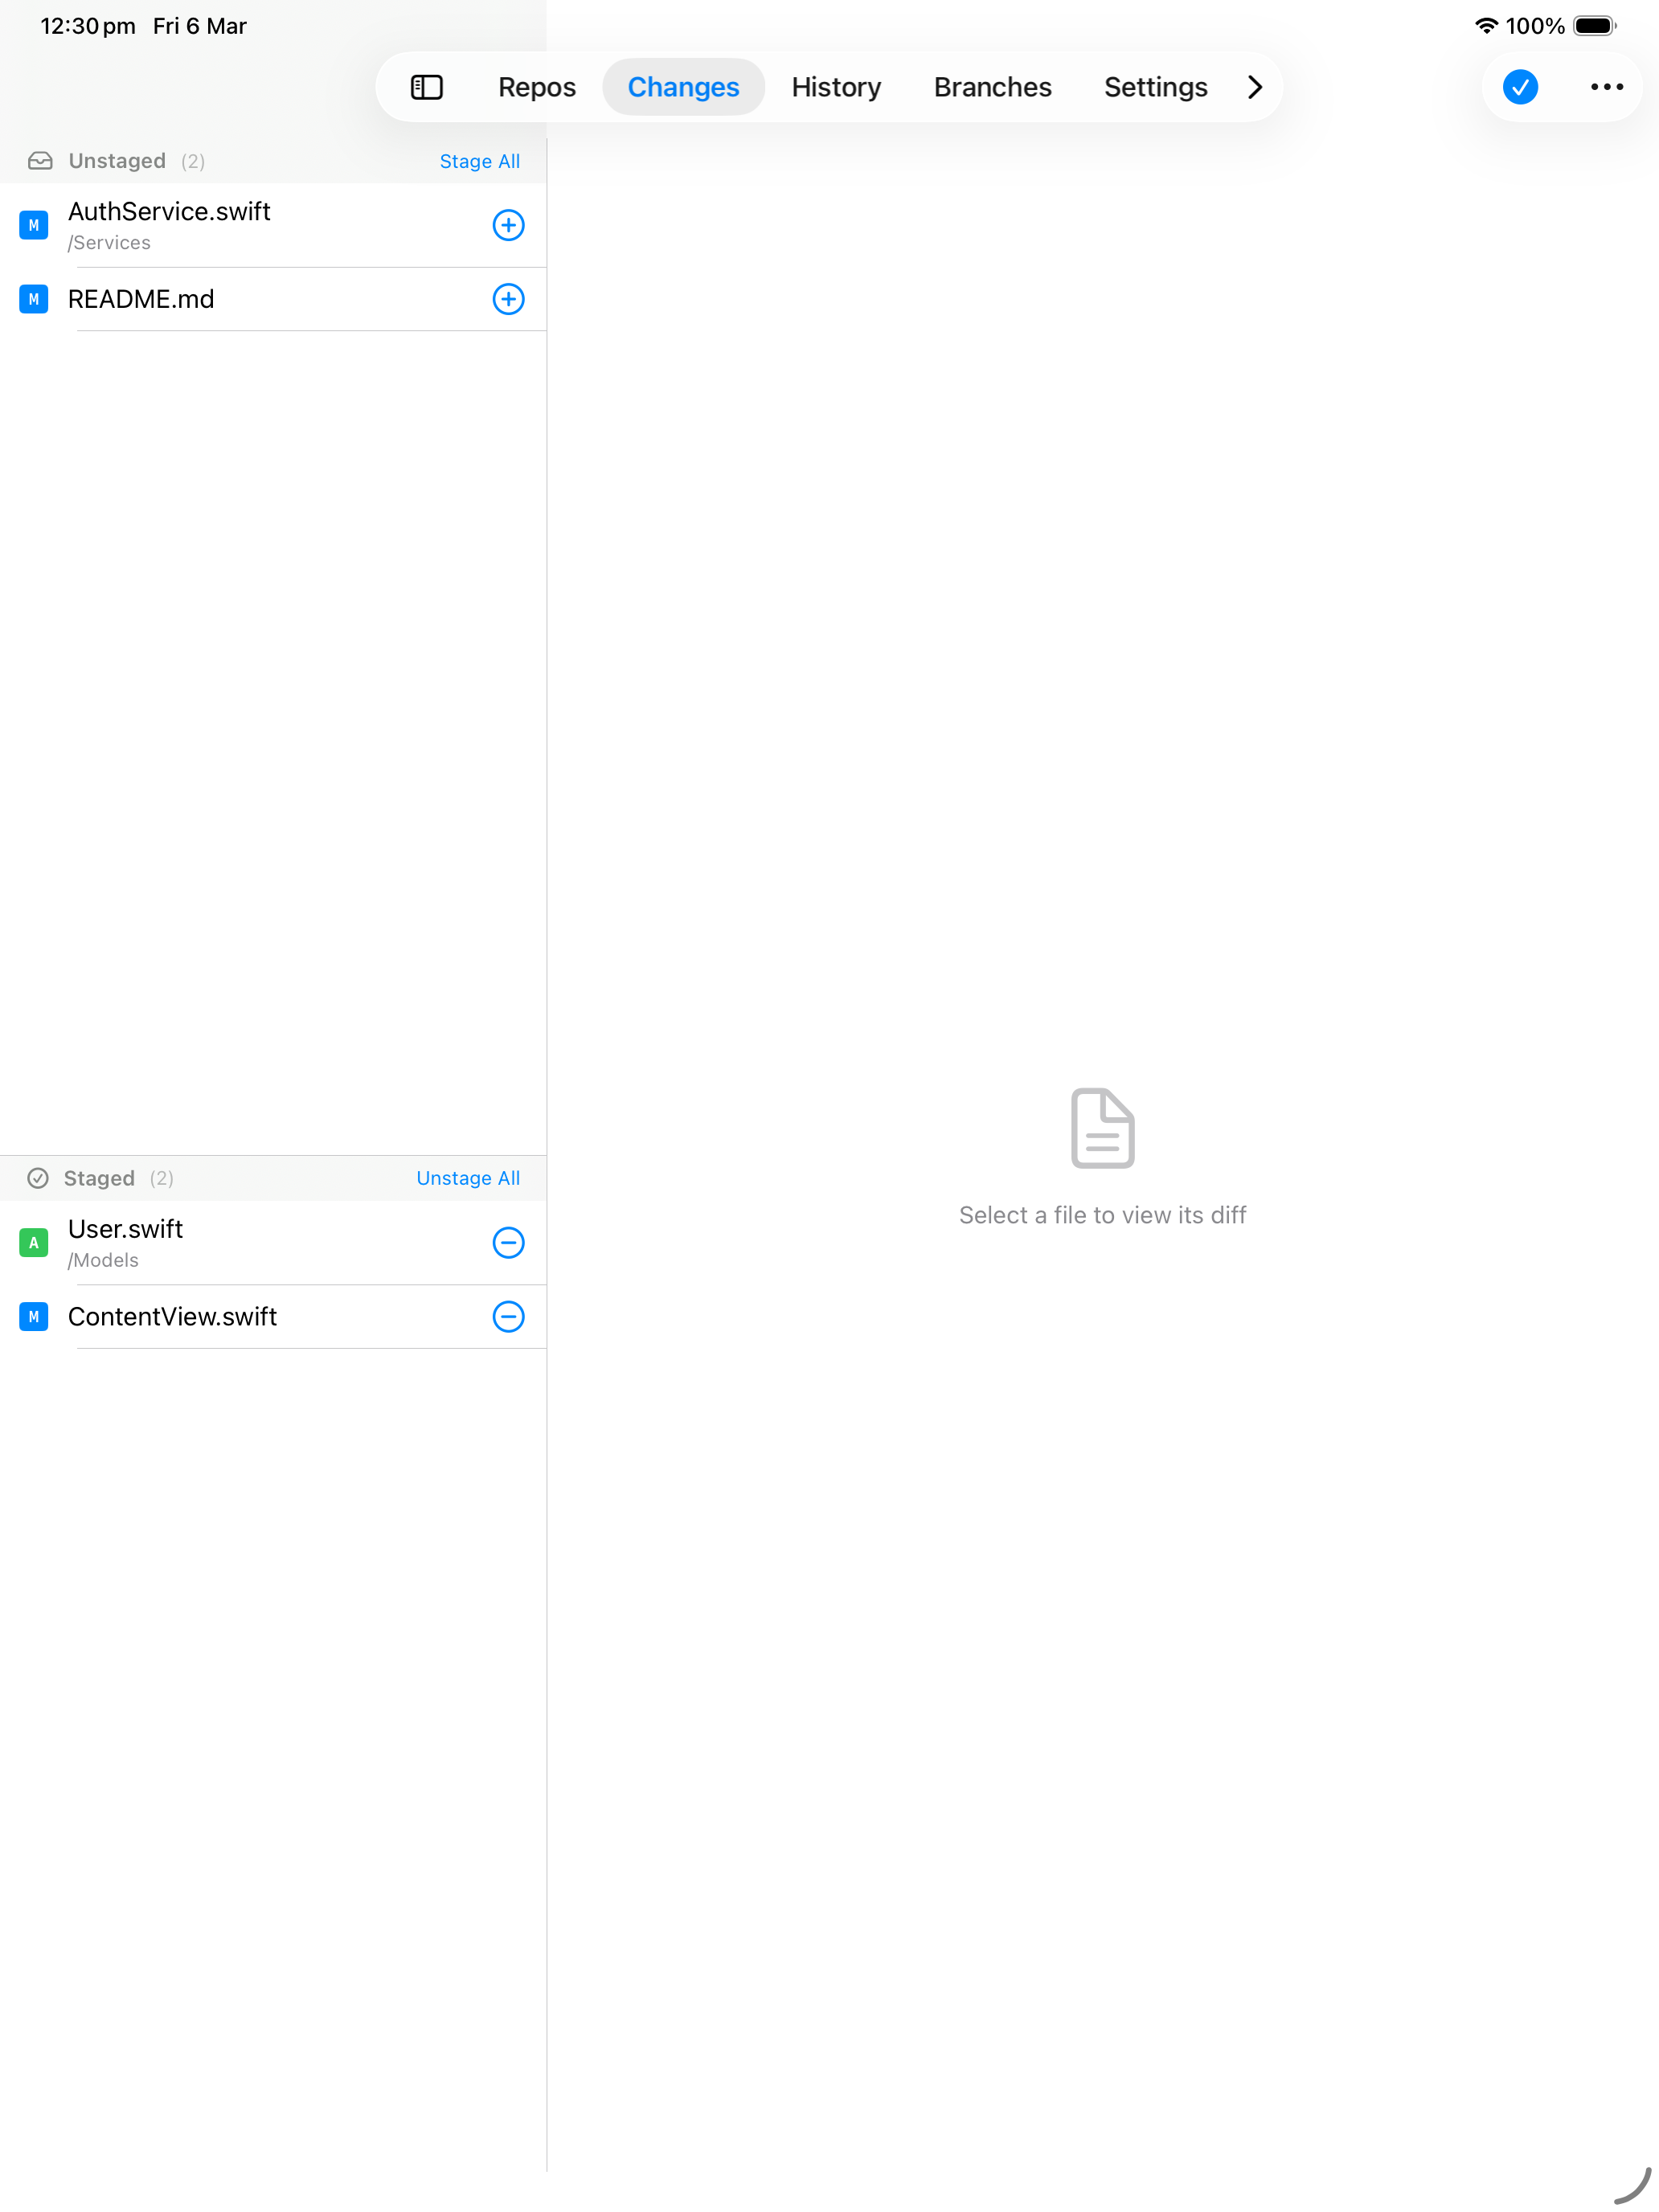Click the M badge next to ContentView.swift
This screenshot has width=1659, height=2212.
(34, 1317)
